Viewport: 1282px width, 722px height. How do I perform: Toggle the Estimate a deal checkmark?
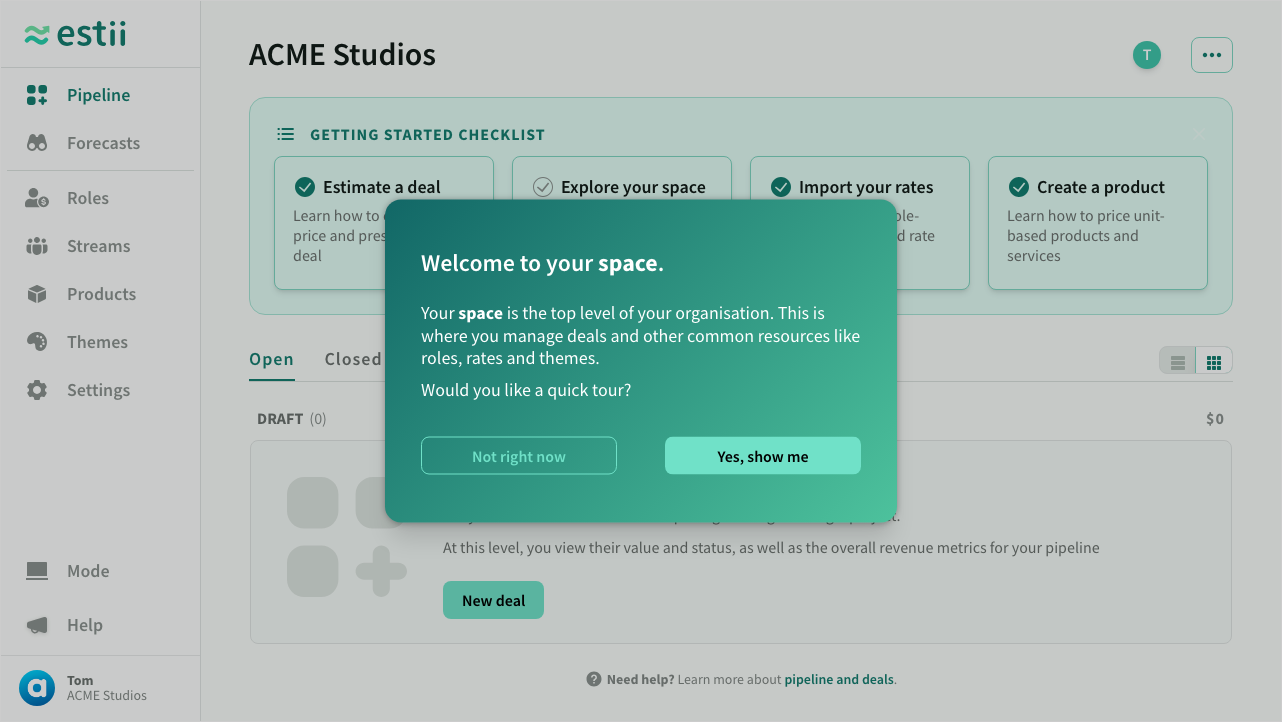(305, 187)
